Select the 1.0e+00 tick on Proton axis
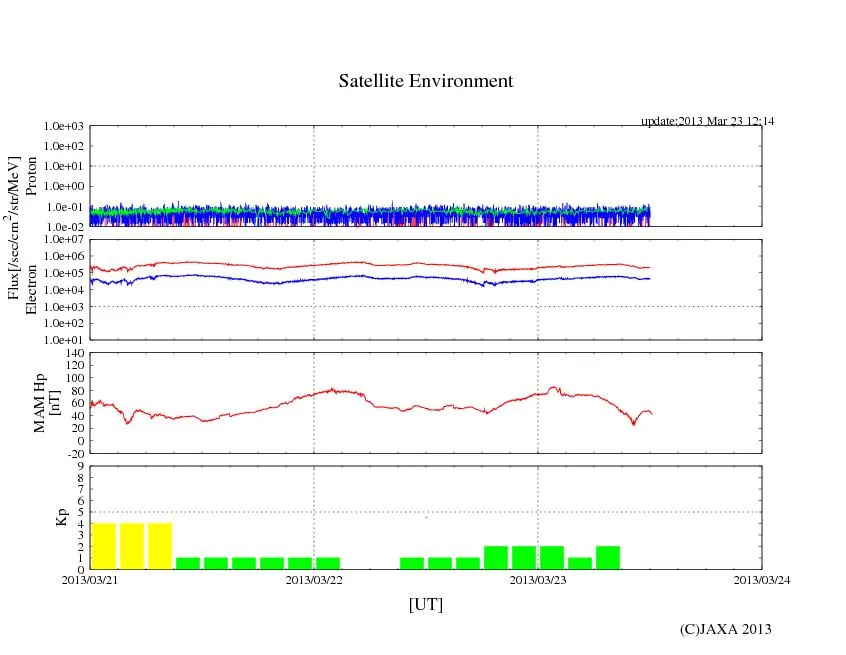The height and width of the screenshot is (655, 846). click(x=64, y=186)
